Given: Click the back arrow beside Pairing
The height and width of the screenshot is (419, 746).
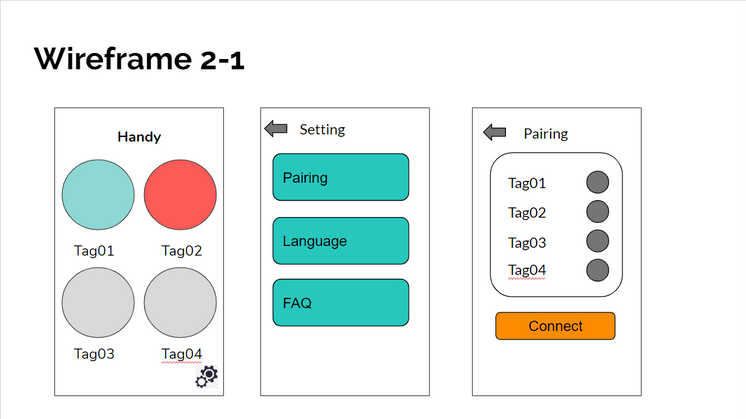Looking at the screenshot, I should click(x=494, y=132).
